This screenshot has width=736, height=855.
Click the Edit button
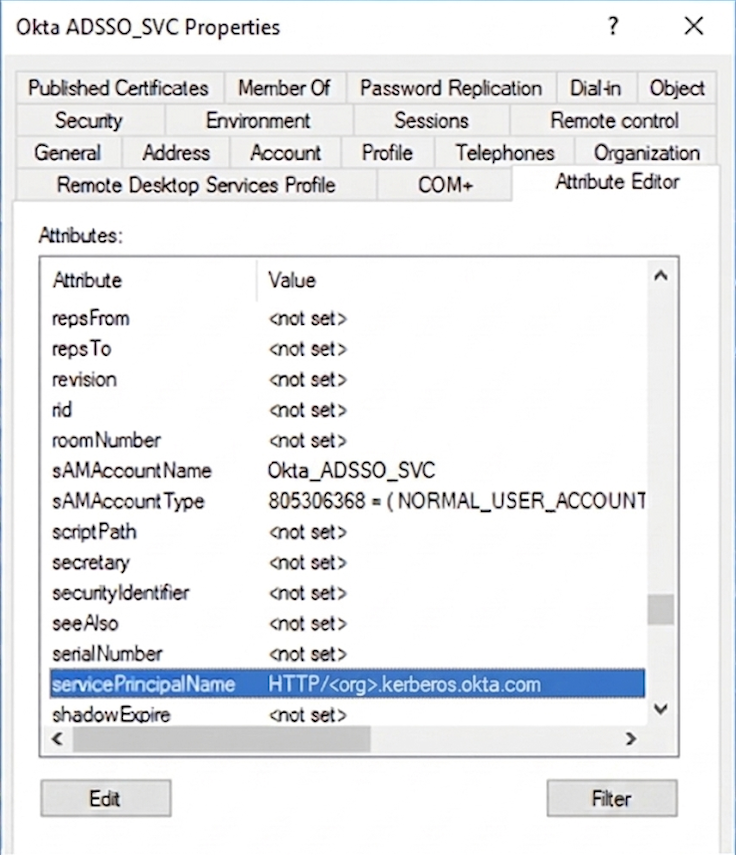pos(106,798)
